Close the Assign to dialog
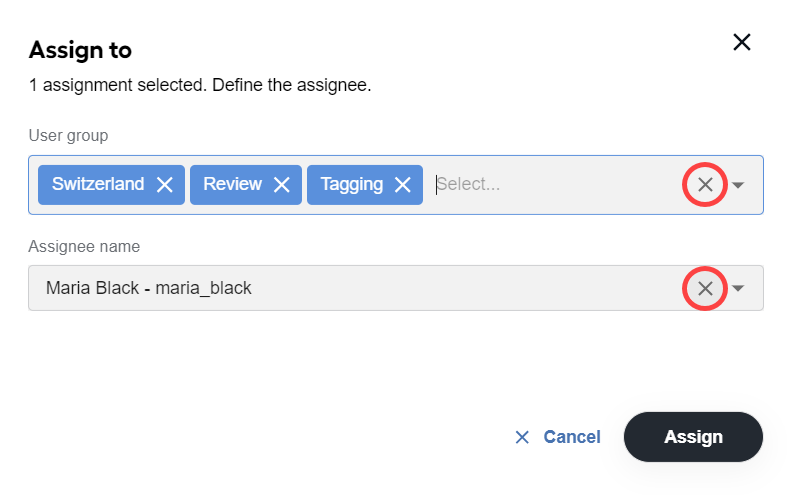Viewport: 791px width, 495px height. 742,42
